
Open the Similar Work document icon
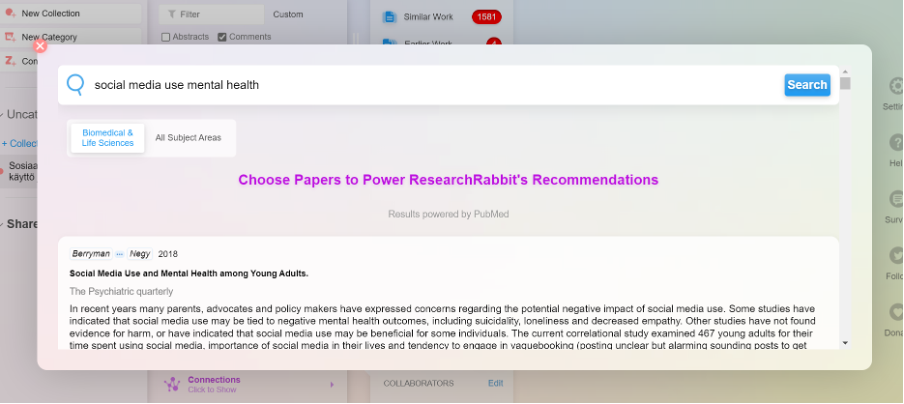[x=390, y=17]
